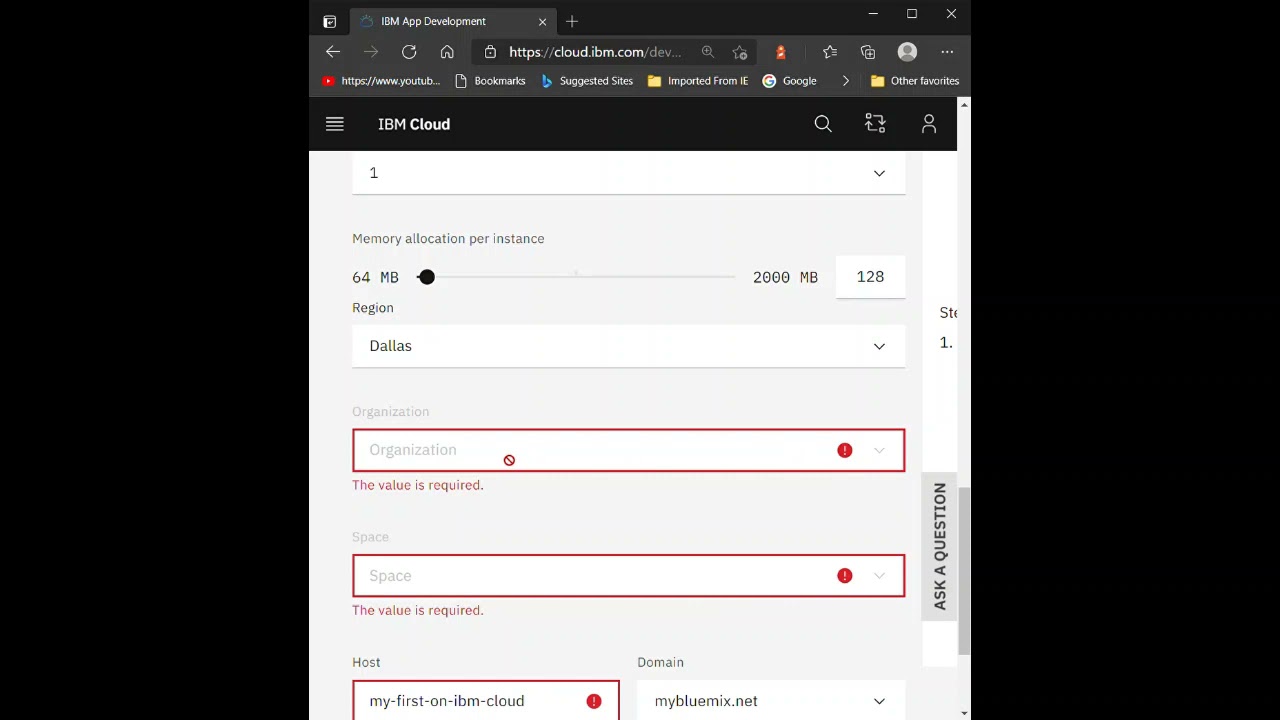Click Host field error warning icon
The image size is (1280, 720).
tap(594, 702)
